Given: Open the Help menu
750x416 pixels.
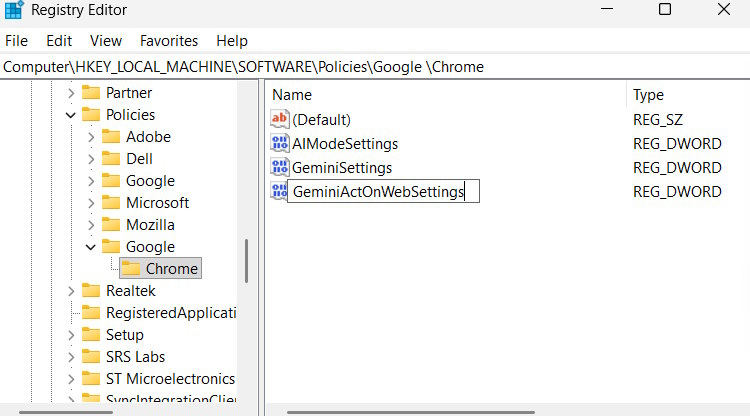Looking at the screenshot, I should pos(232,41).
